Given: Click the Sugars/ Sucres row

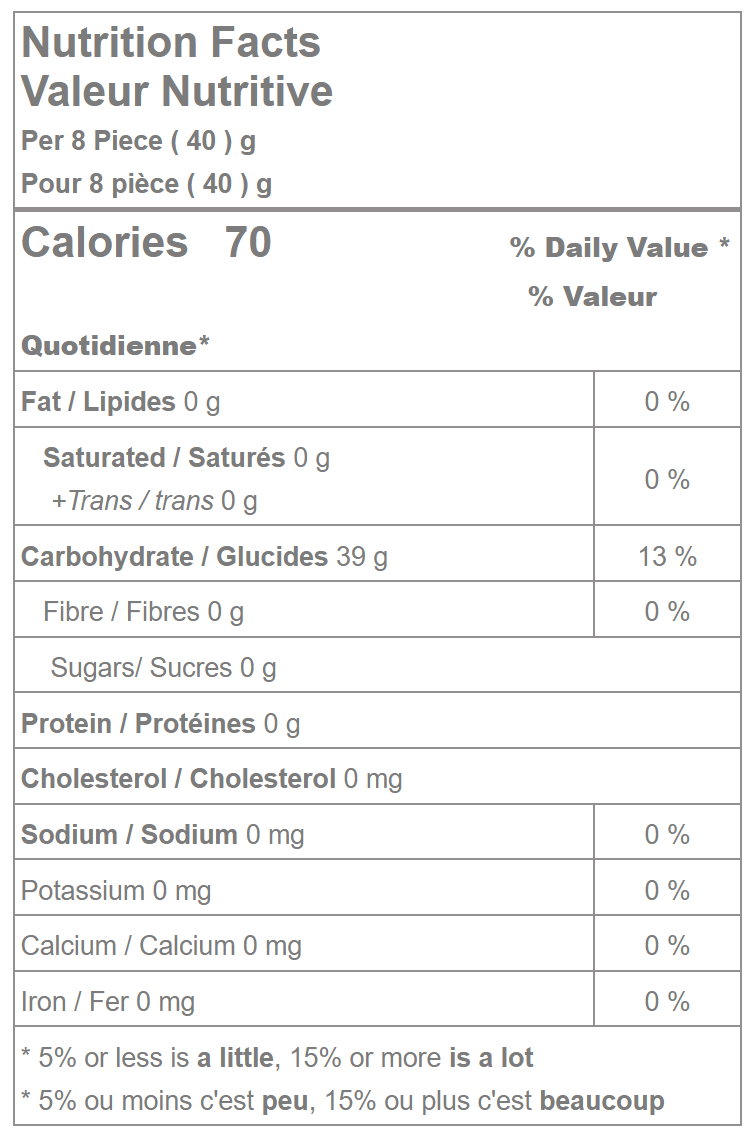Looking at the screenshot, I should [163, 668].
